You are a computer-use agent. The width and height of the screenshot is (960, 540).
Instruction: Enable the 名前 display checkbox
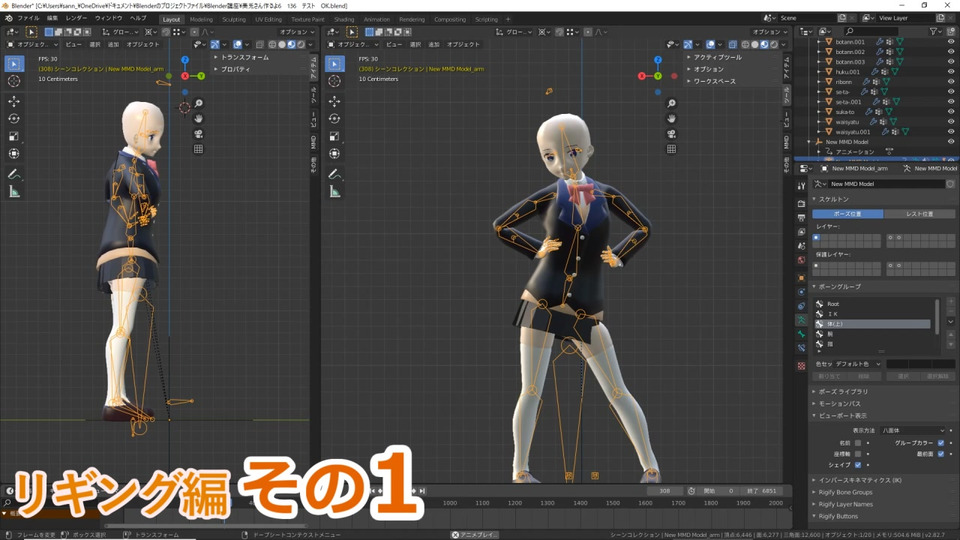(859, 442)
